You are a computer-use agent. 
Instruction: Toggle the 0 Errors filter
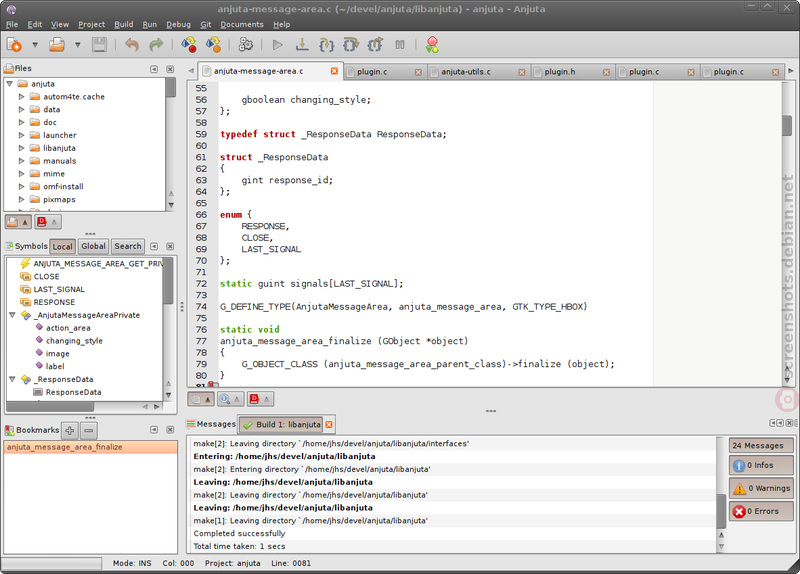click(761, 511)
